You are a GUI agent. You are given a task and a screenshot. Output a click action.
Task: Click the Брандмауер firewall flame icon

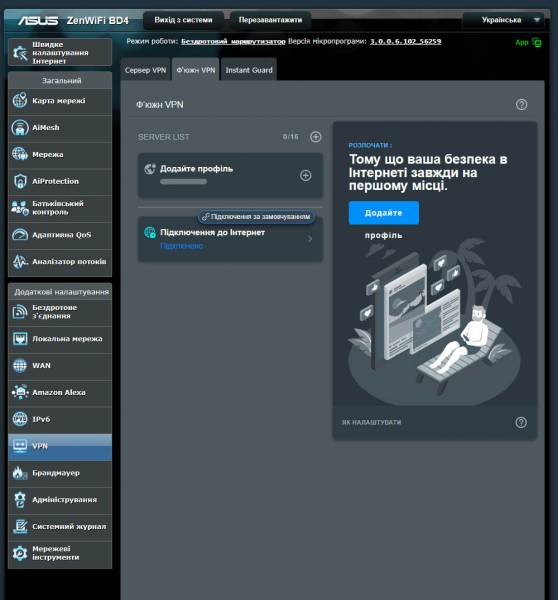(20, 473)
